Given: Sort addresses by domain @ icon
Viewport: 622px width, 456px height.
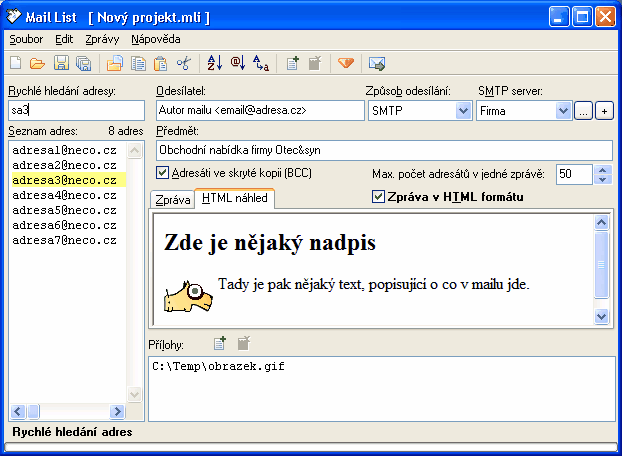Looking at the screenshot, I should [x=238, y=63].
